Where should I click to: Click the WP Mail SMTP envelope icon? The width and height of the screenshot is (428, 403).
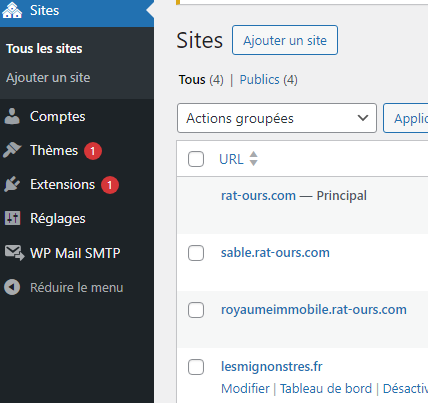click(14, 253)
